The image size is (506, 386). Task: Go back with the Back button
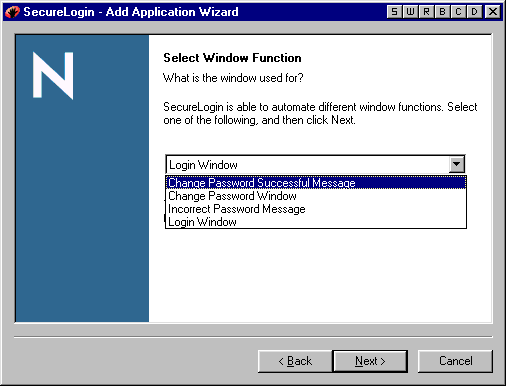tap(295, 361)
